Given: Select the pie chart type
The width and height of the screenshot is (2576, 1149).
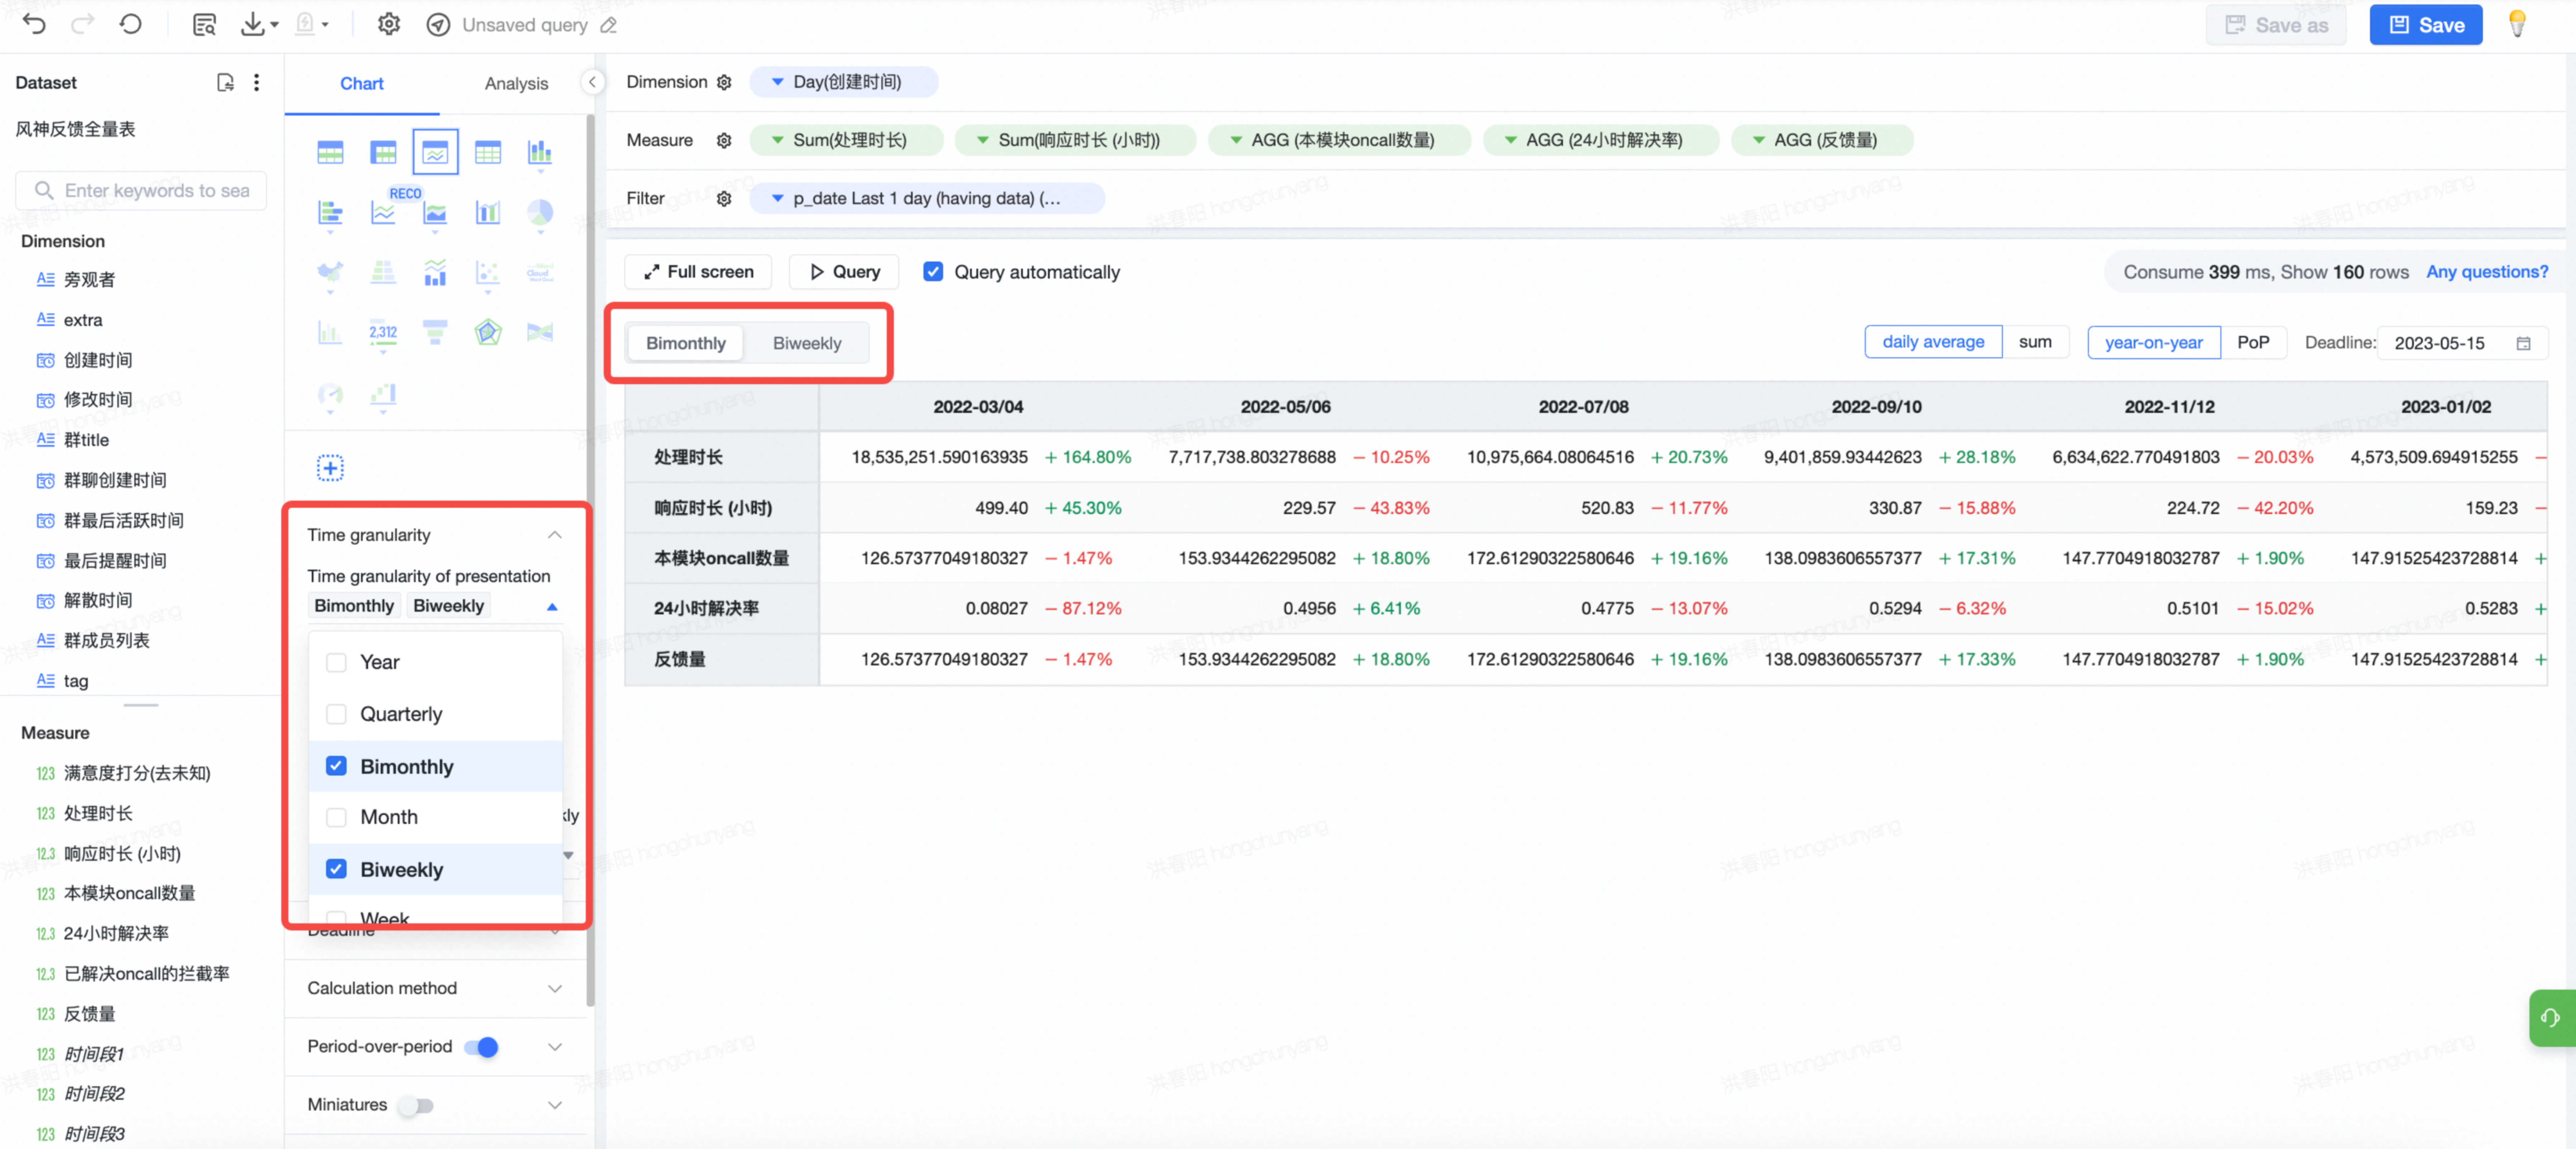Looking at the screenshot, I should [540, 212].
